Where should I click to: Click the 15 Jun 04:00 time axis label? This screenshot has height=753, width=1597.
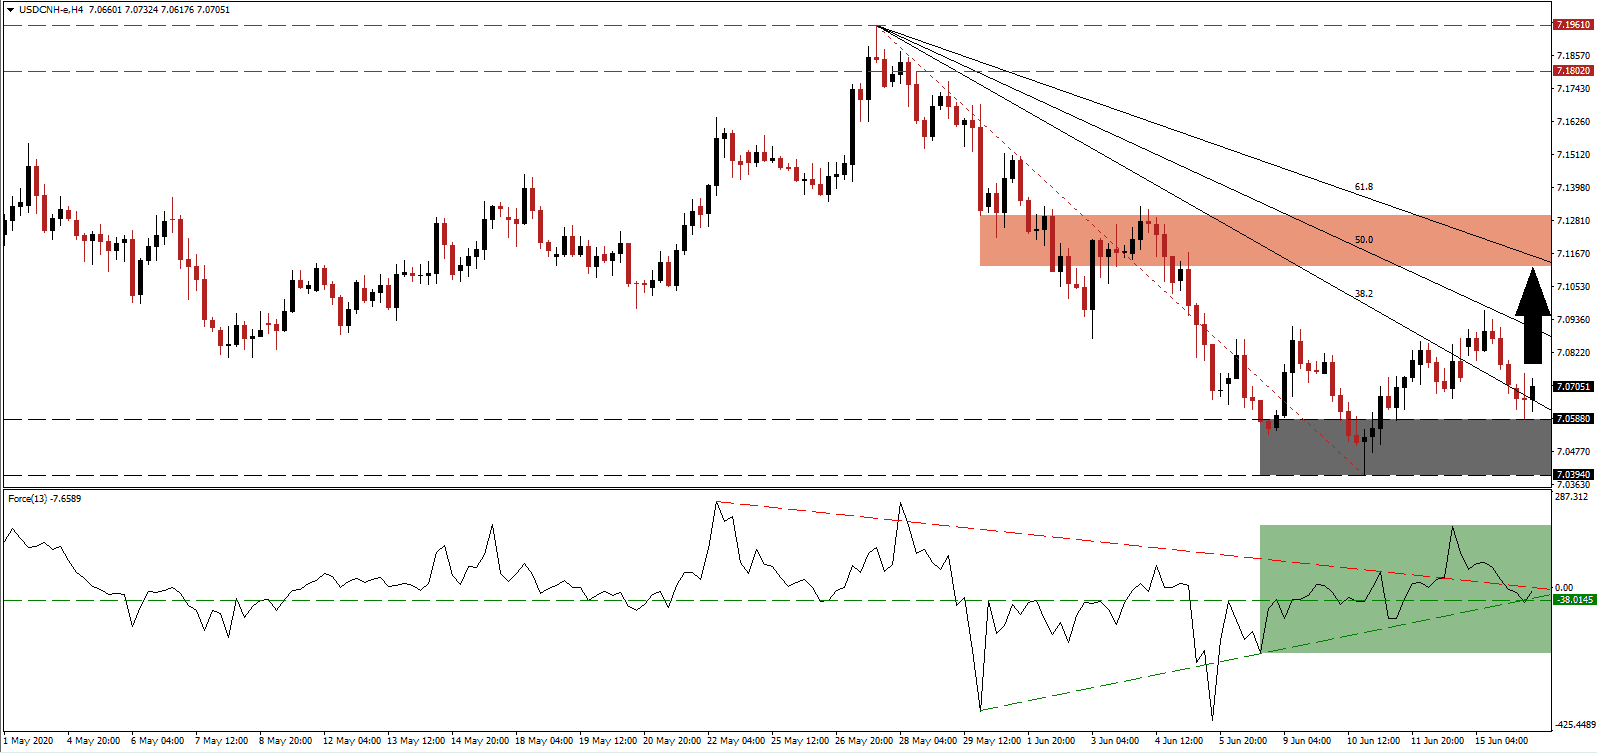[1502, 741]
